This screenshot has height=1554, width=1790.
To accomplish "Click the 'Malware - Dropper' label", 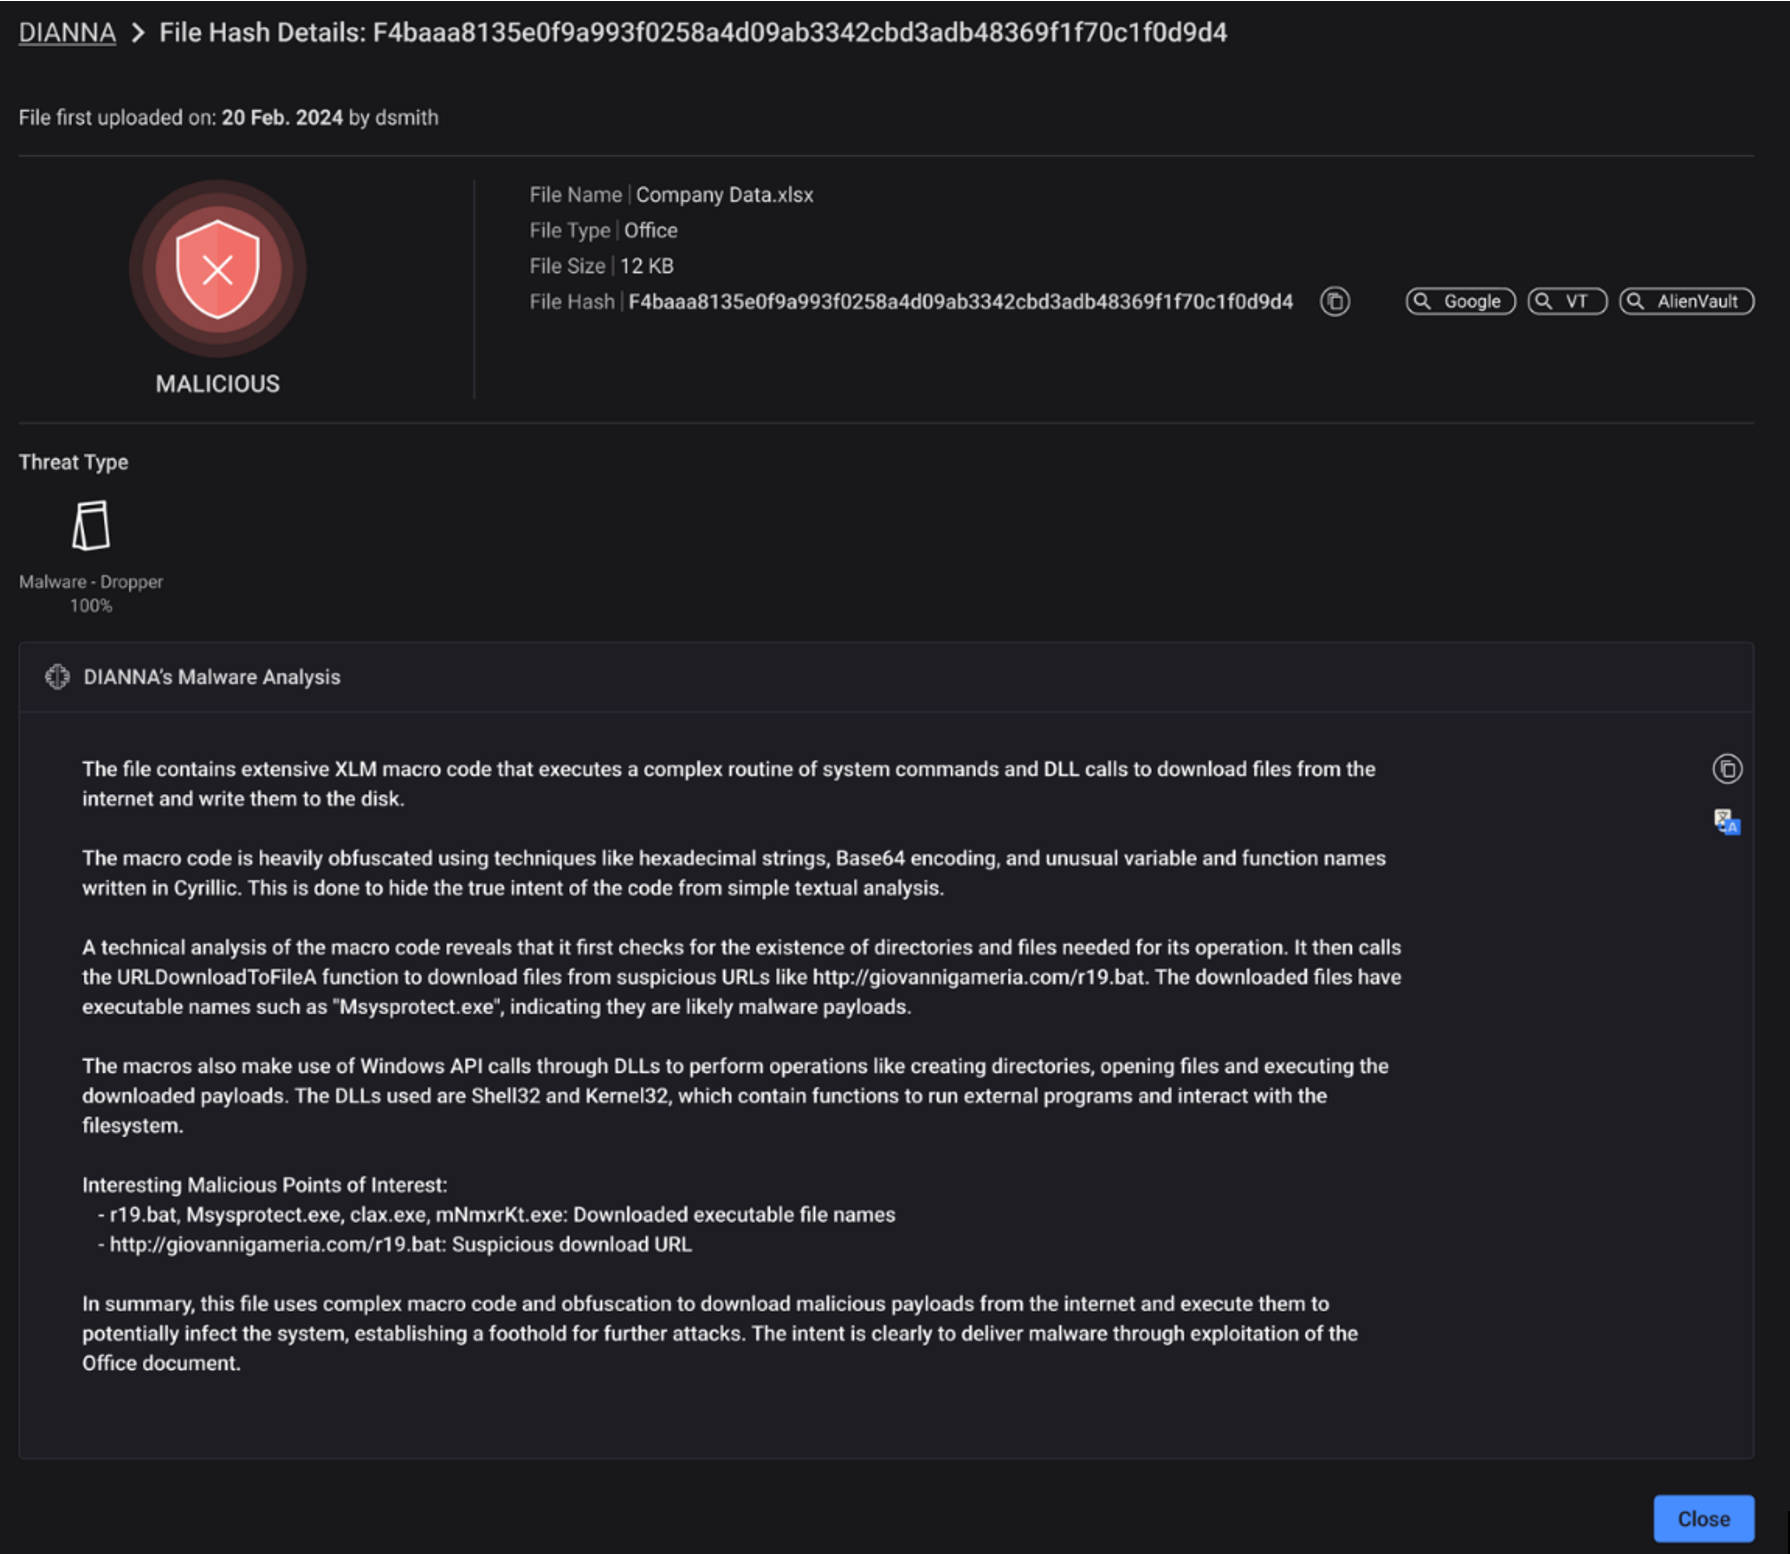I will click(91, 581).
